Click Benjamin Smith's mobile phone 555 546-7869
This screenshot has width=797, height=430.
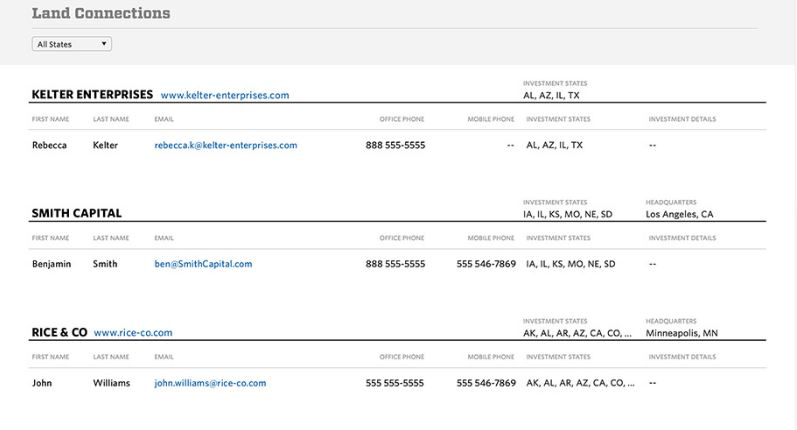coord(486,264)
